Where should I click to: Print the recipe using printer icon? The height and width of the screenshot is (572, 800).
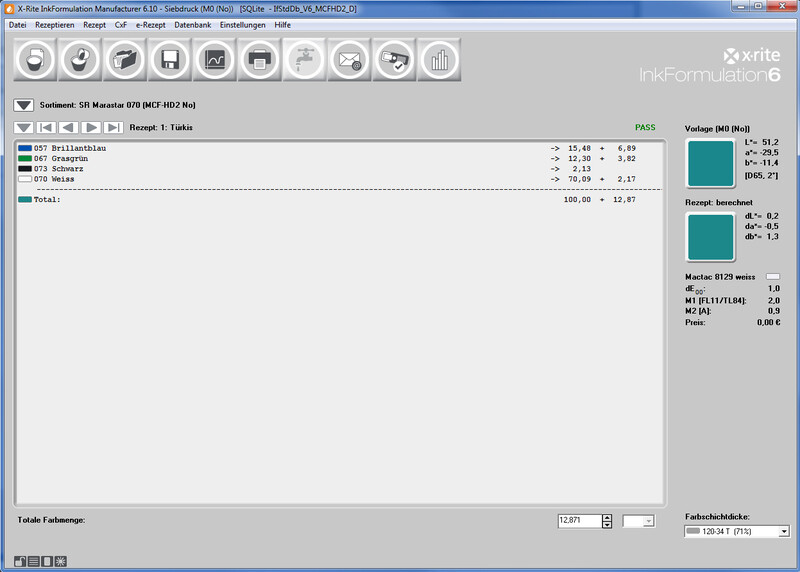point(260,60)
